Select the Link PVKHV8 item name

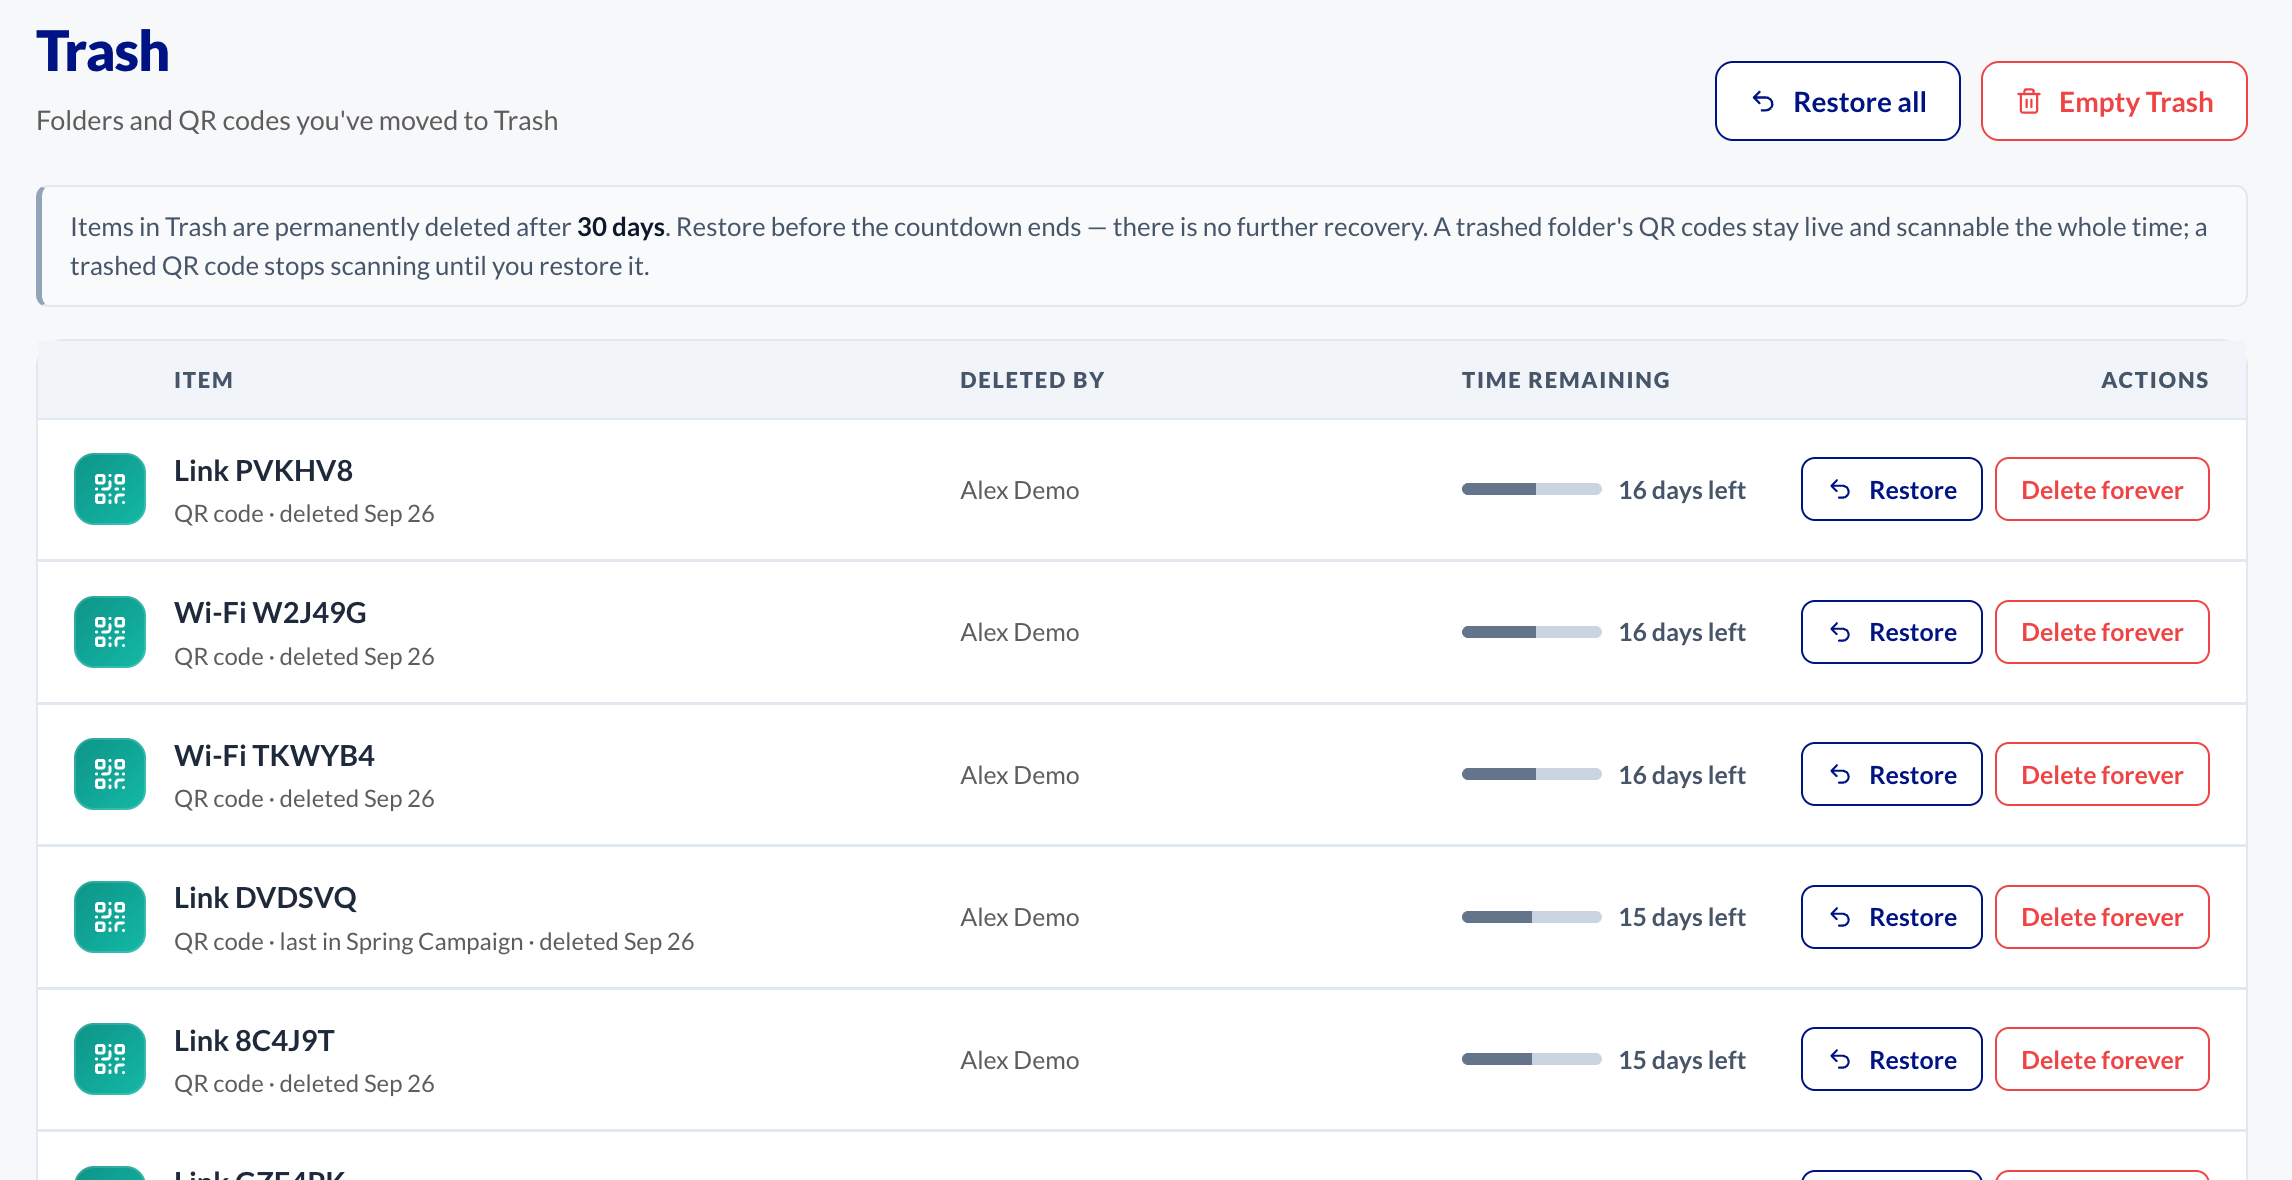click(x=263, y=470)
